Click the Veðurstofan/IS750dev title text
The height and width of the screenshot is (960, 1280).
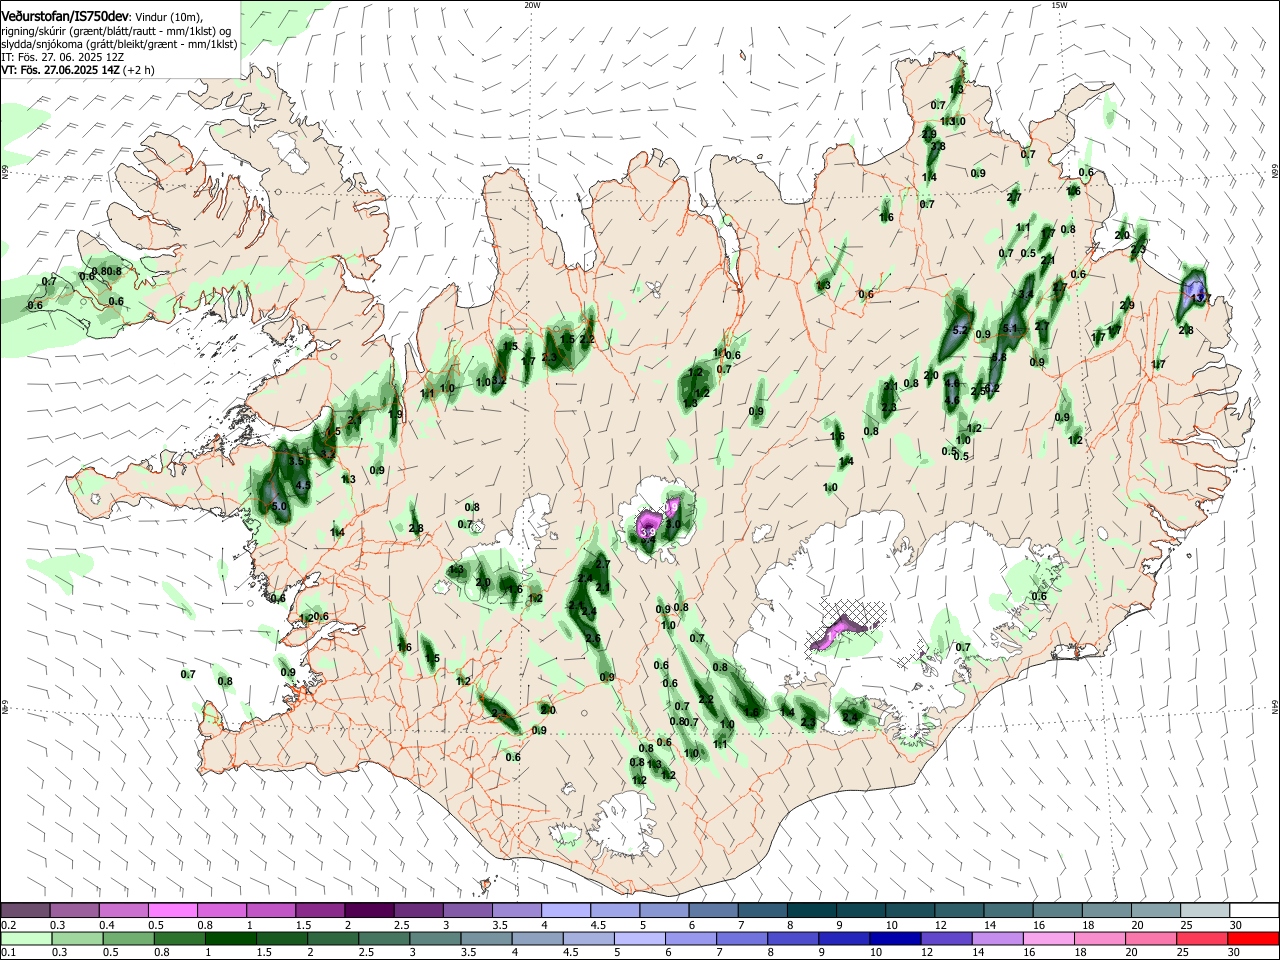[65, 17]
